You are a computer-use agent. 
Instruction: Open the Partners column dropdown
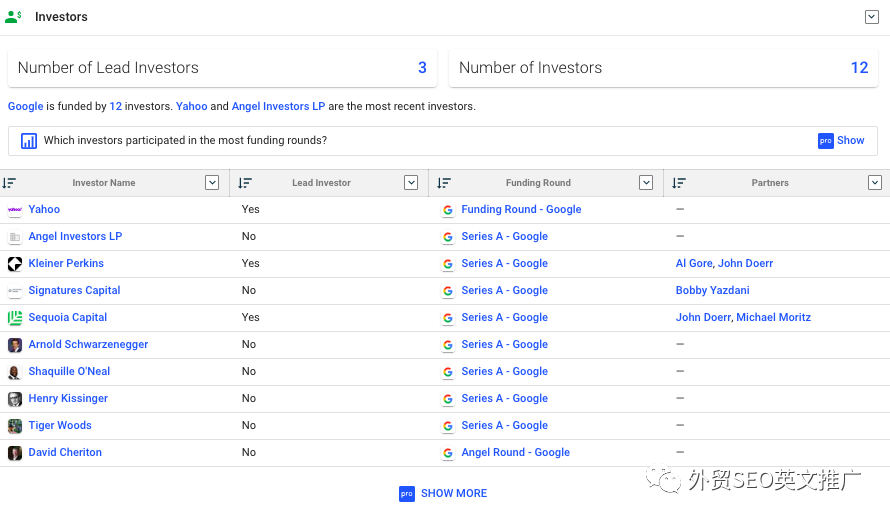[875, 183]
